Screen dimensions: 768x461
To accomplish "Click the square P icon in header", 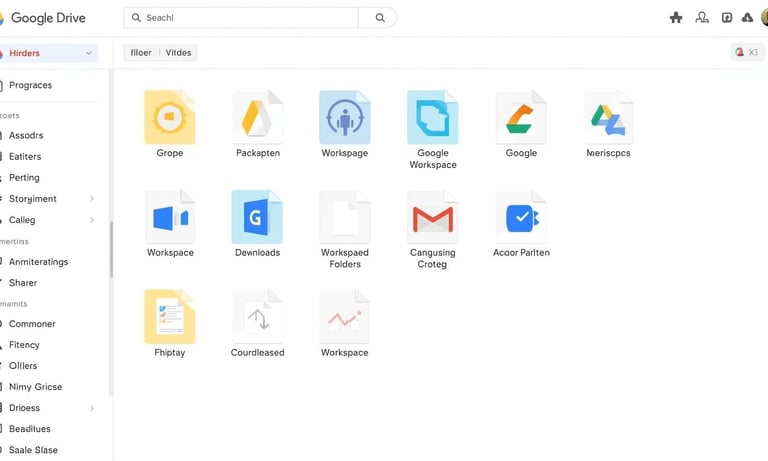I will pos(727,18).
